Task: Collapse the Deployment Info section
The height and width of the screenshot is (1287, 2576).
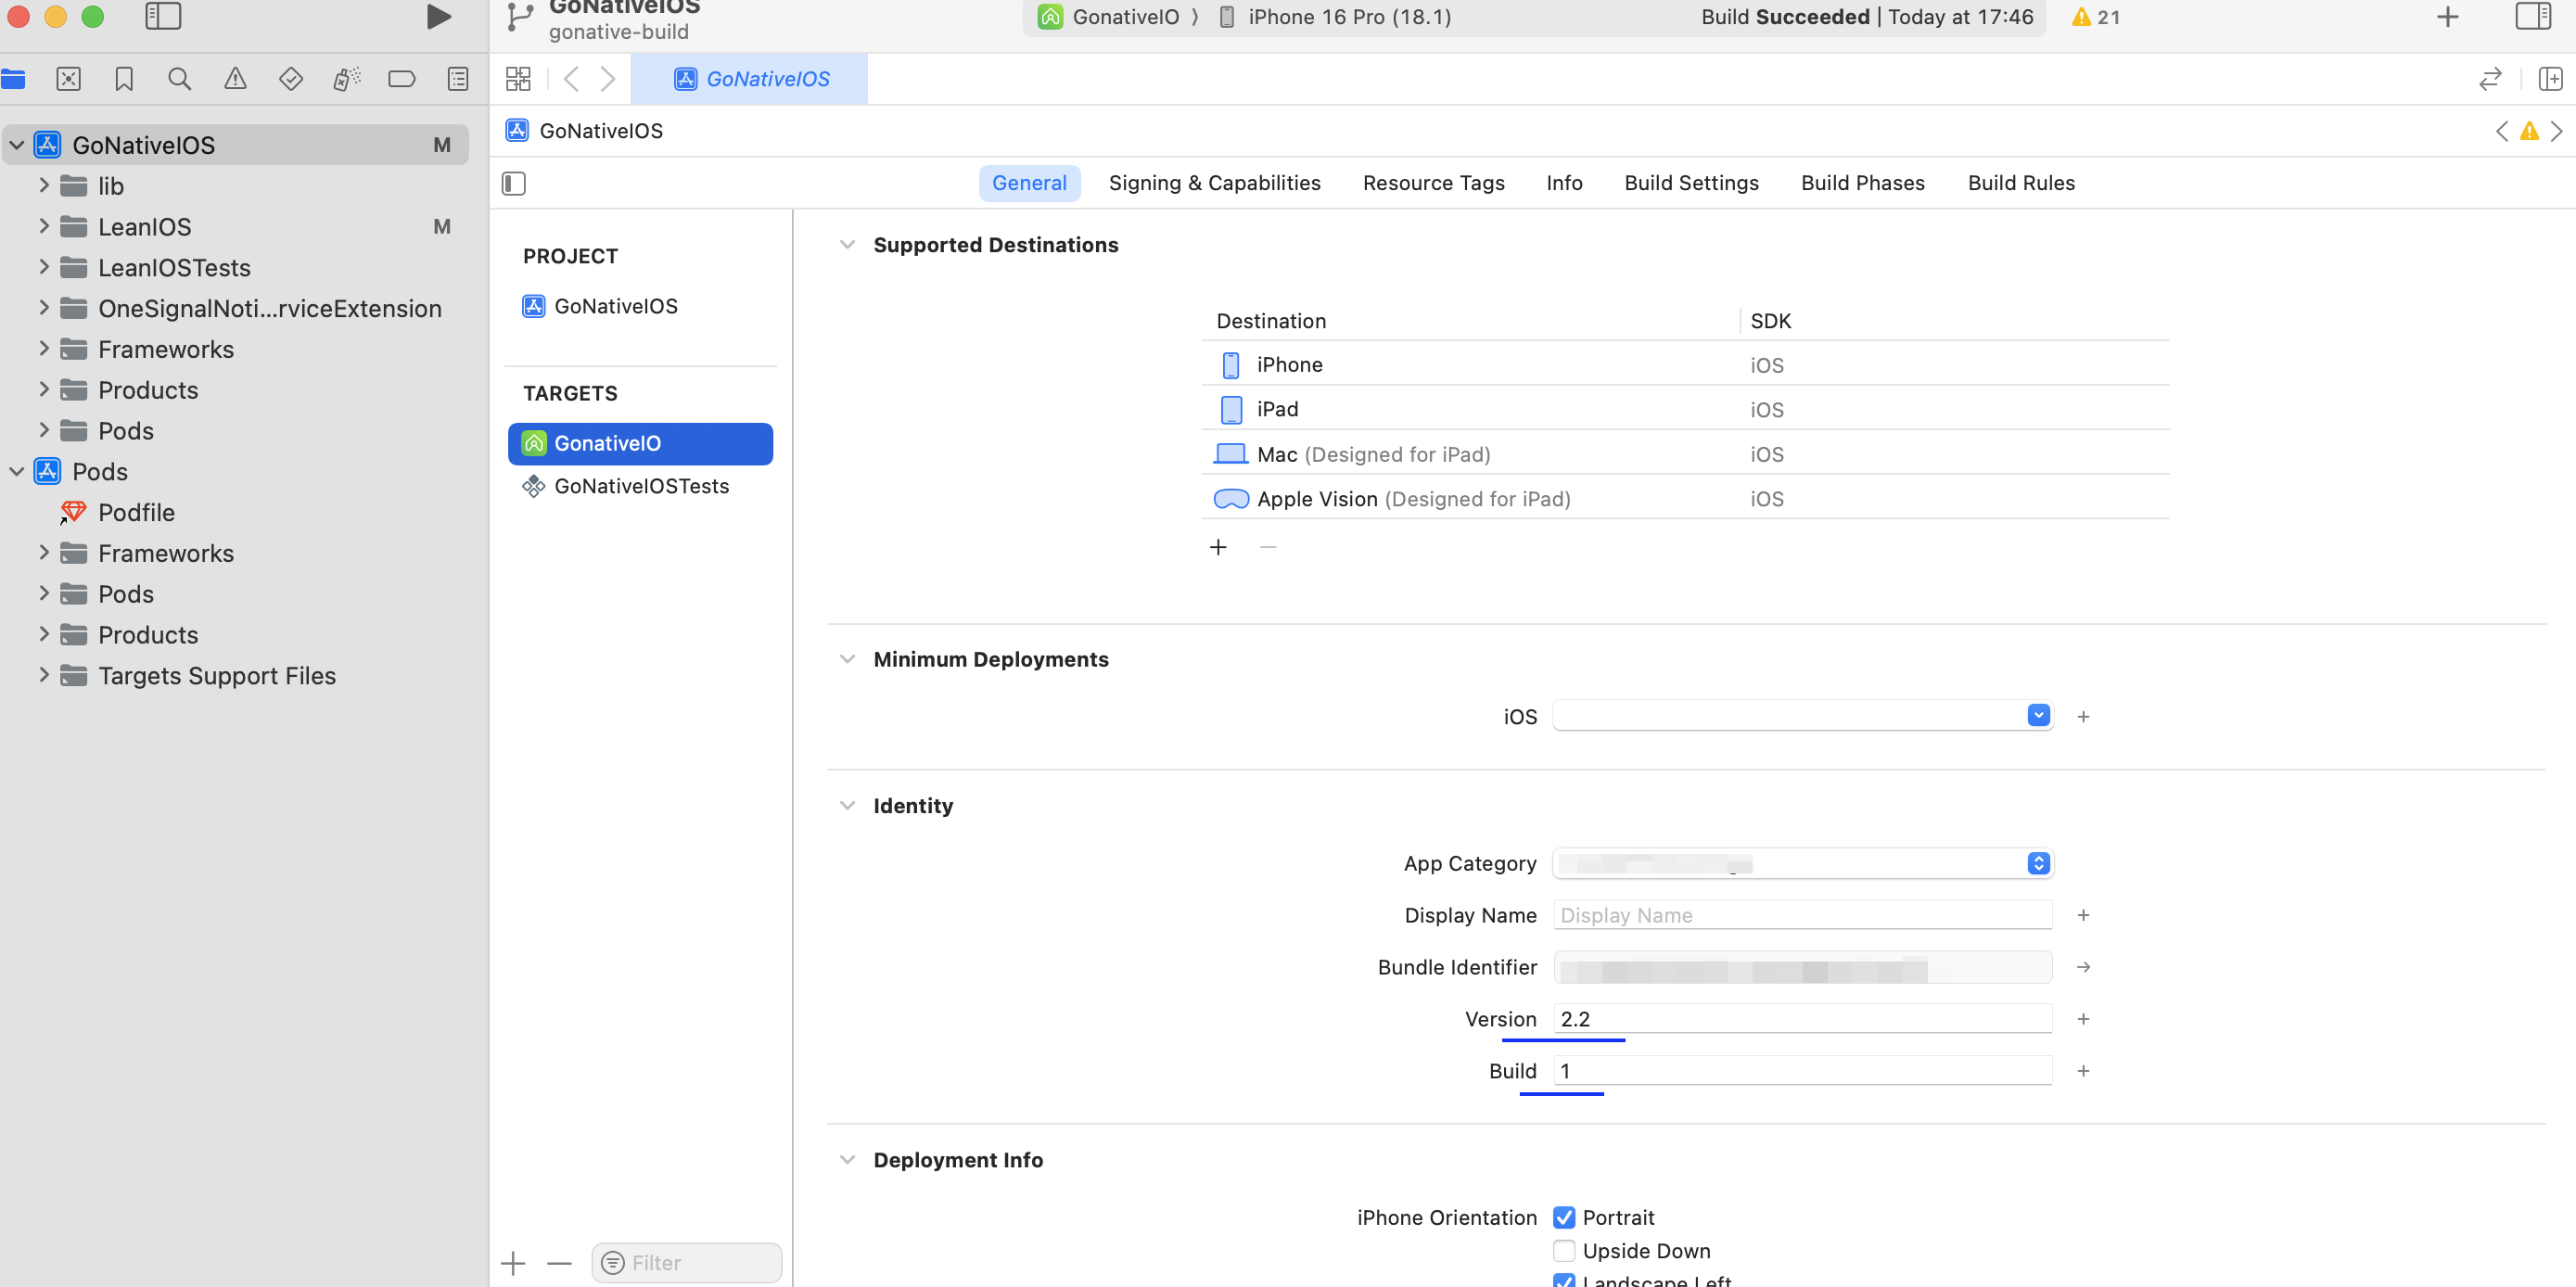Action: (x=847, y=1160)
